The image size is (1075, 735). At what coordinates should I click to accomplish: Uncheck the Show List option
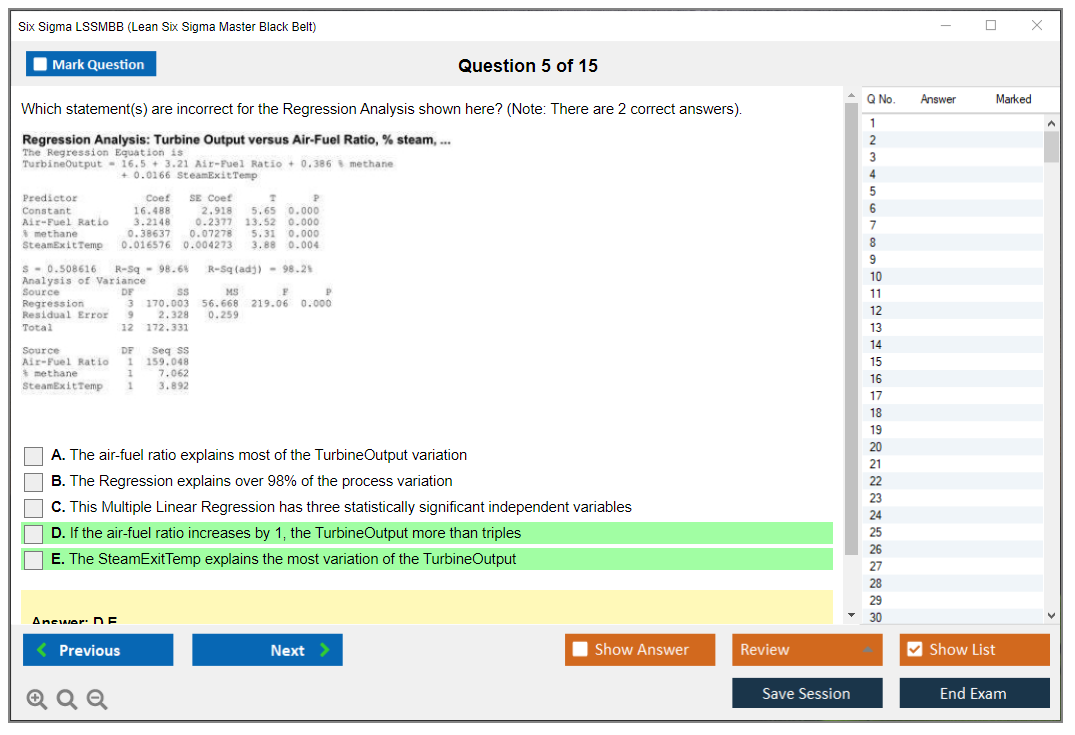914,650
